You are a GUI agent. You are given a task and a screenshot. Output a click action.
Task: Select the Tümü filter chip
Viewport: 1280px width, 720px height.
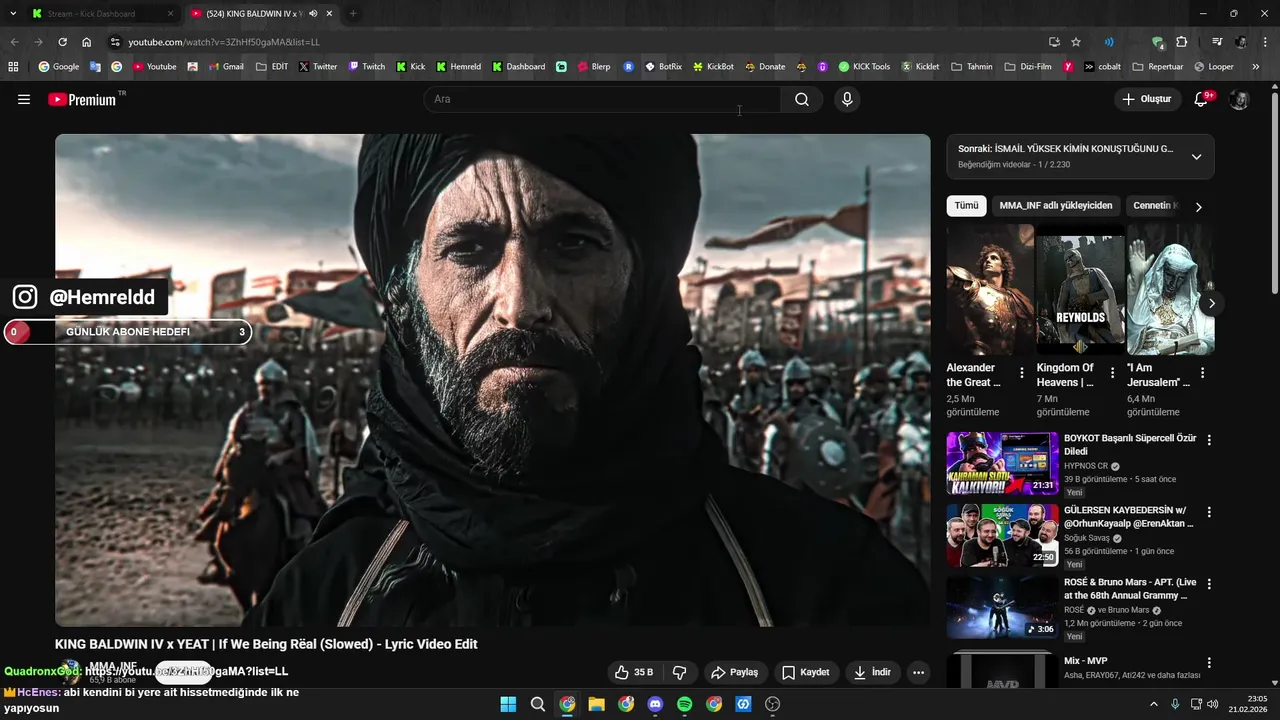(x=966, y=206)
